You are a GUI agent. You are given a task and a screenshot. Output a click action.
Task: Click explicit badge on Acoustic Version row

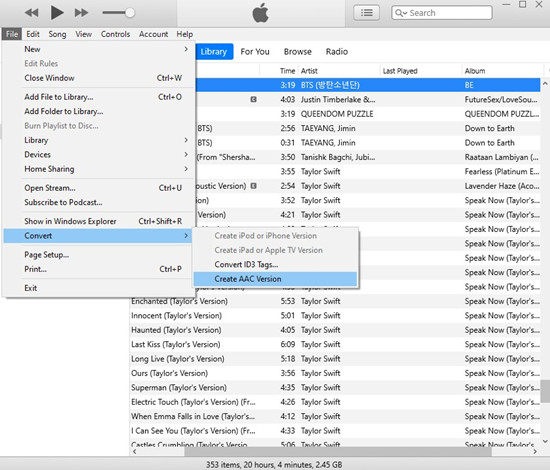[254, 186]
